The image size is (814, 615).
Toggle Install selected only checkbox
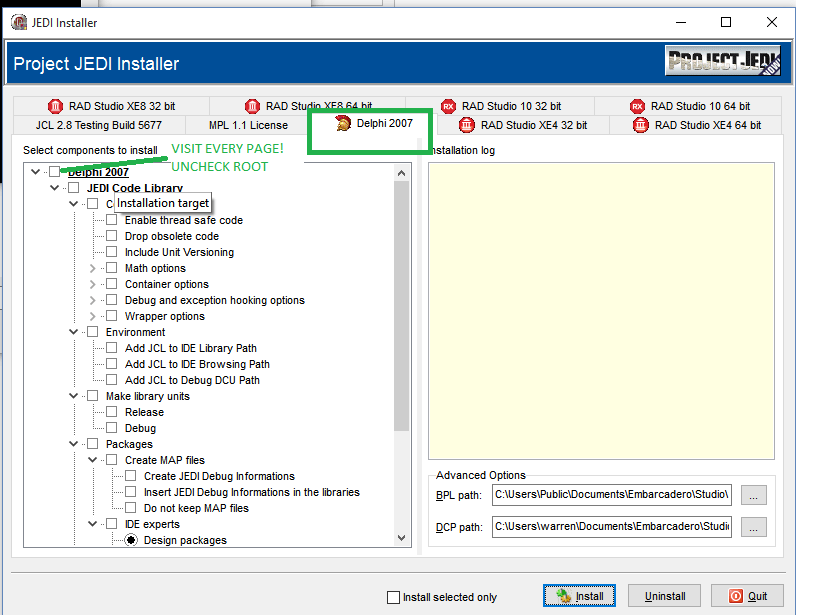point(393,597)
